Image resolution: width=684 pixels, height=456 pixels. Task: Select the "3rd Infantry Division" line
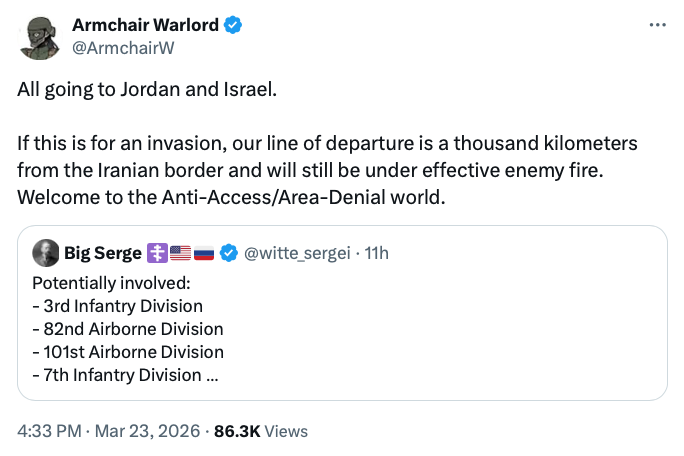point(118,305)
